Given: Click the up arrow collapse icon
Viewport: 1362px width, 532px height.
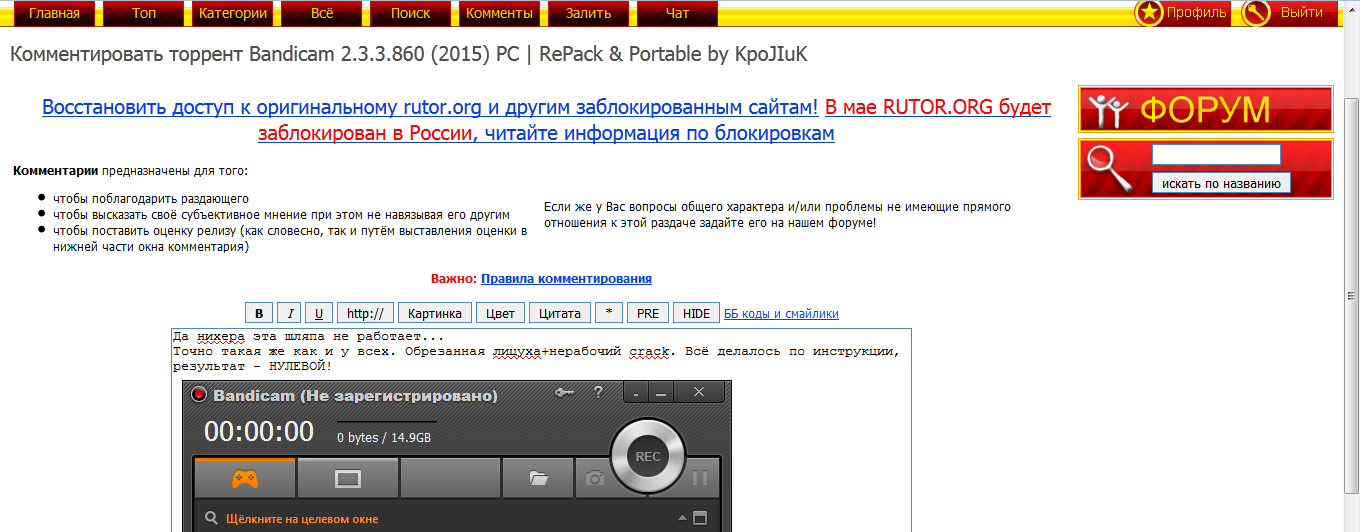Looking at the screenshot, I should click(x=683, y=518).
